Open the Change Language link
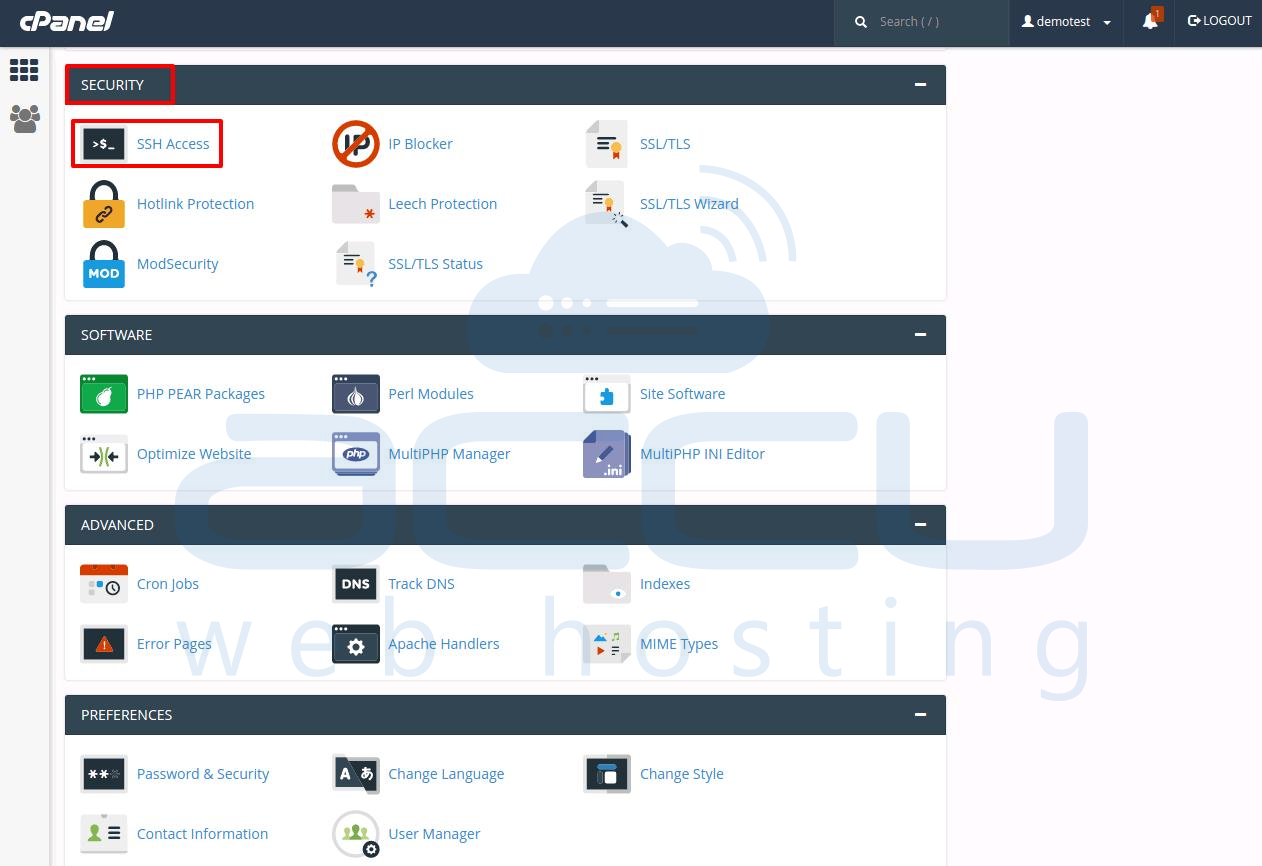 446,774
